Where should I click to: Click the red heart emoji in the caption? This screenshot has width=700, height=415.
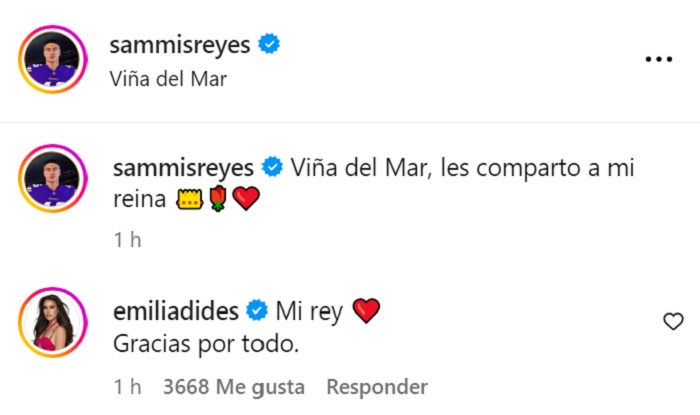[245, 200]
